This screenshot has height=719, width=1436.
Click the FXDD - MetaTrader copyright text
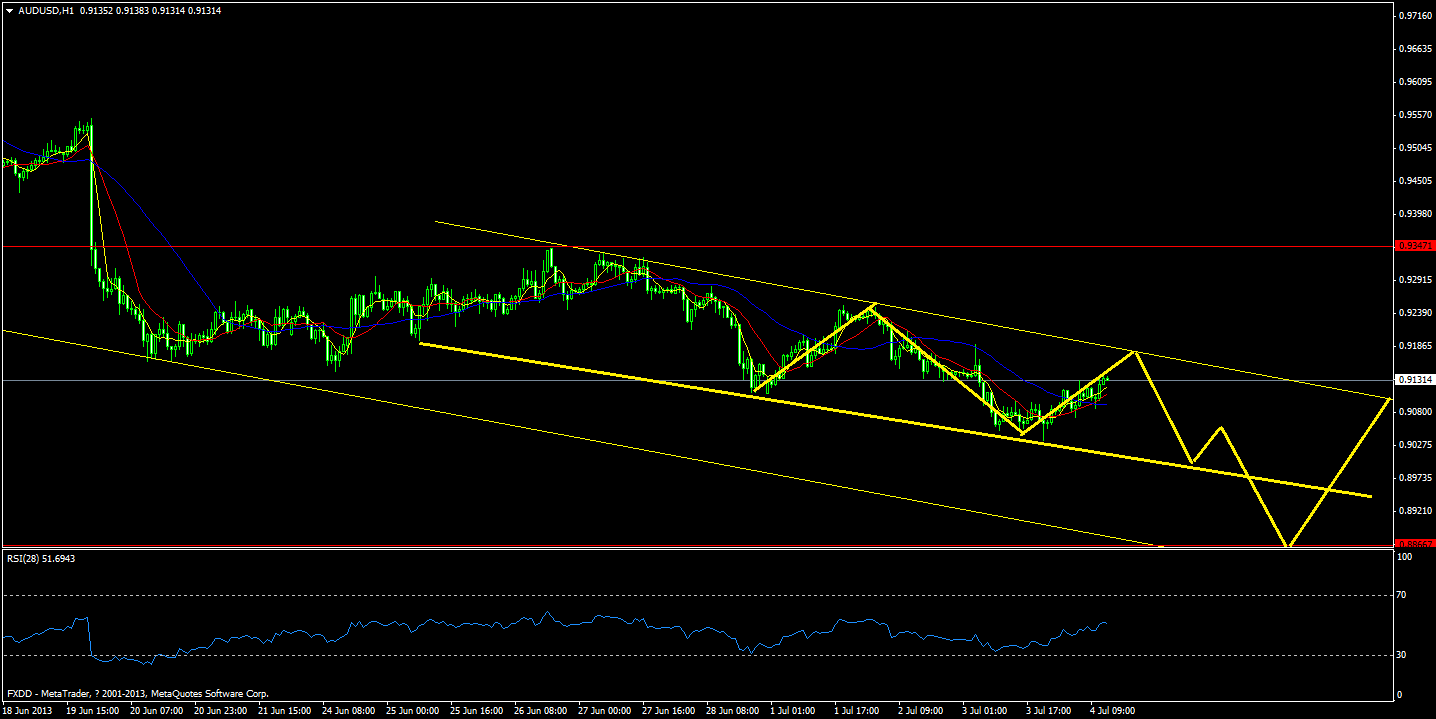pos(138,693)
